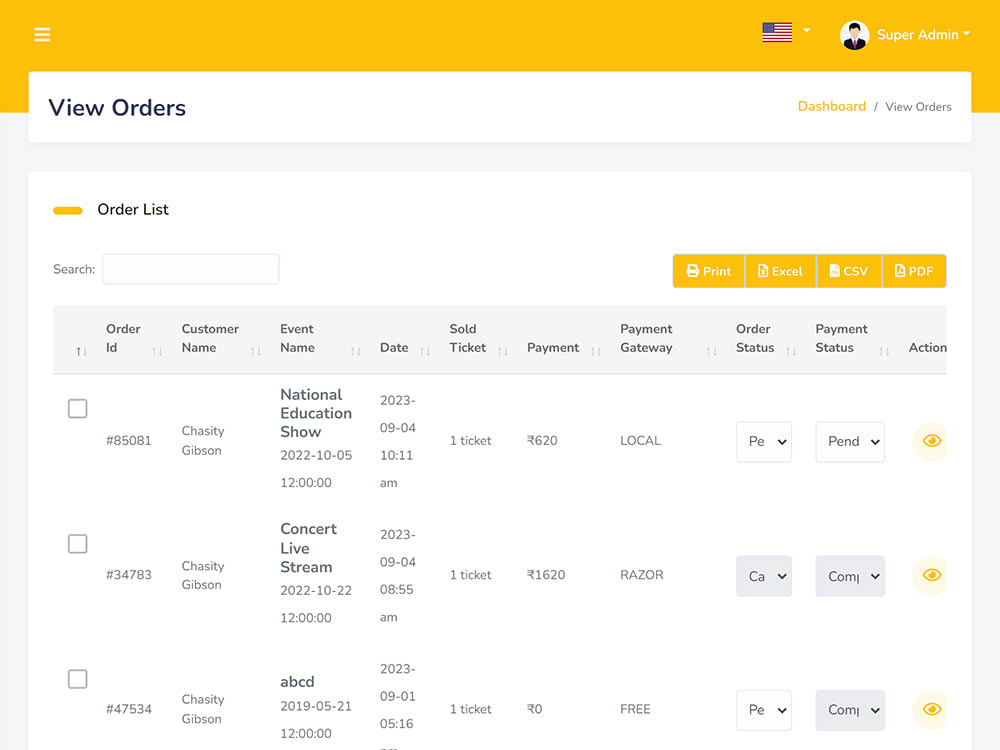Sort table by Sold Ticket column
1000x750 pixels.
(503, 351)
